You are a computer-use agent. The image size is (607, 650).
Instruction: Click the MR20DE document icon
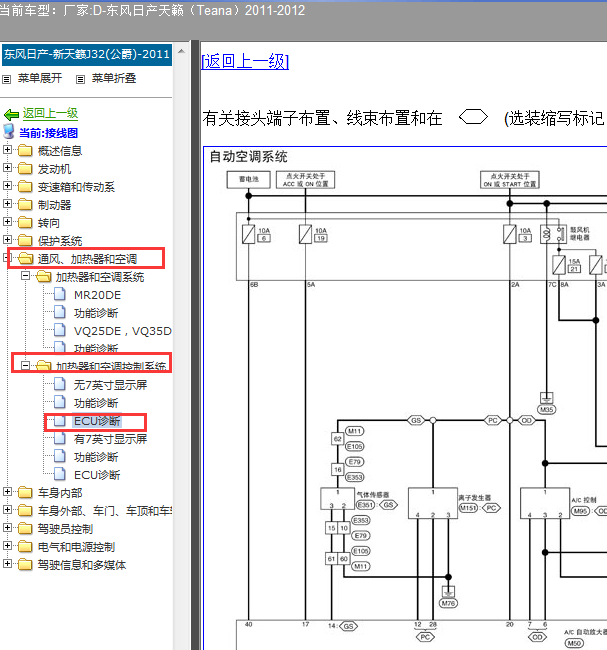(60, 294)
